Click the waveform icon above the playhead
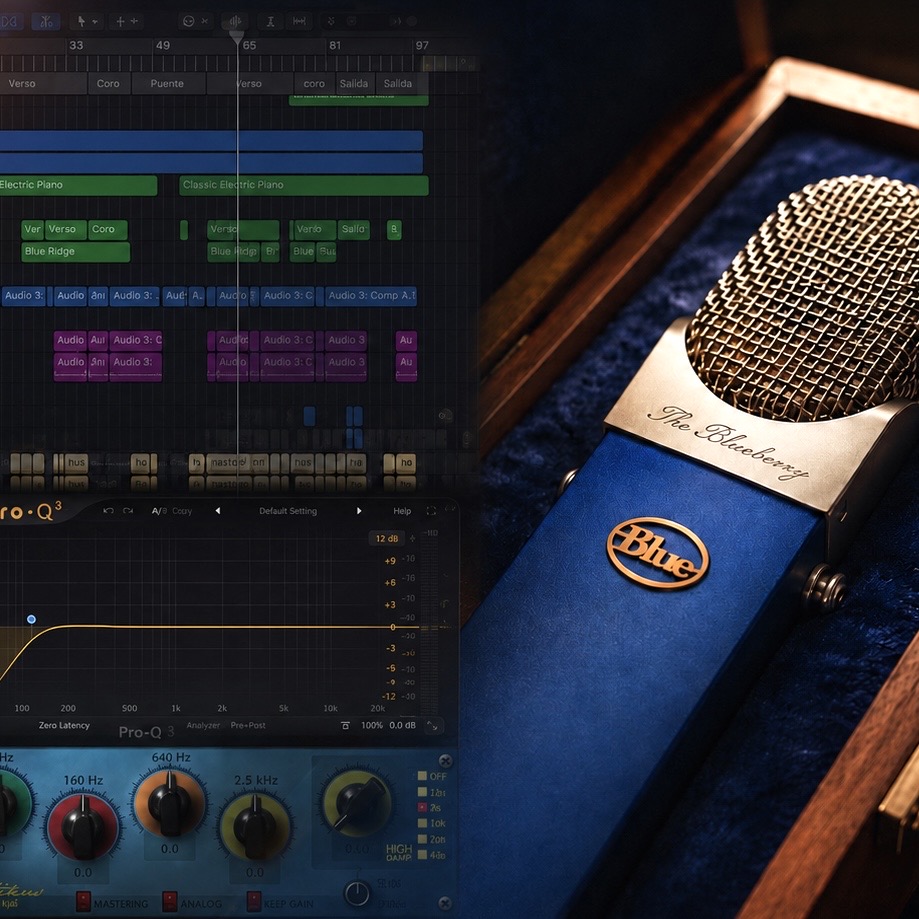The height and width of the screenshot is (919, 919). click(235, 22)
